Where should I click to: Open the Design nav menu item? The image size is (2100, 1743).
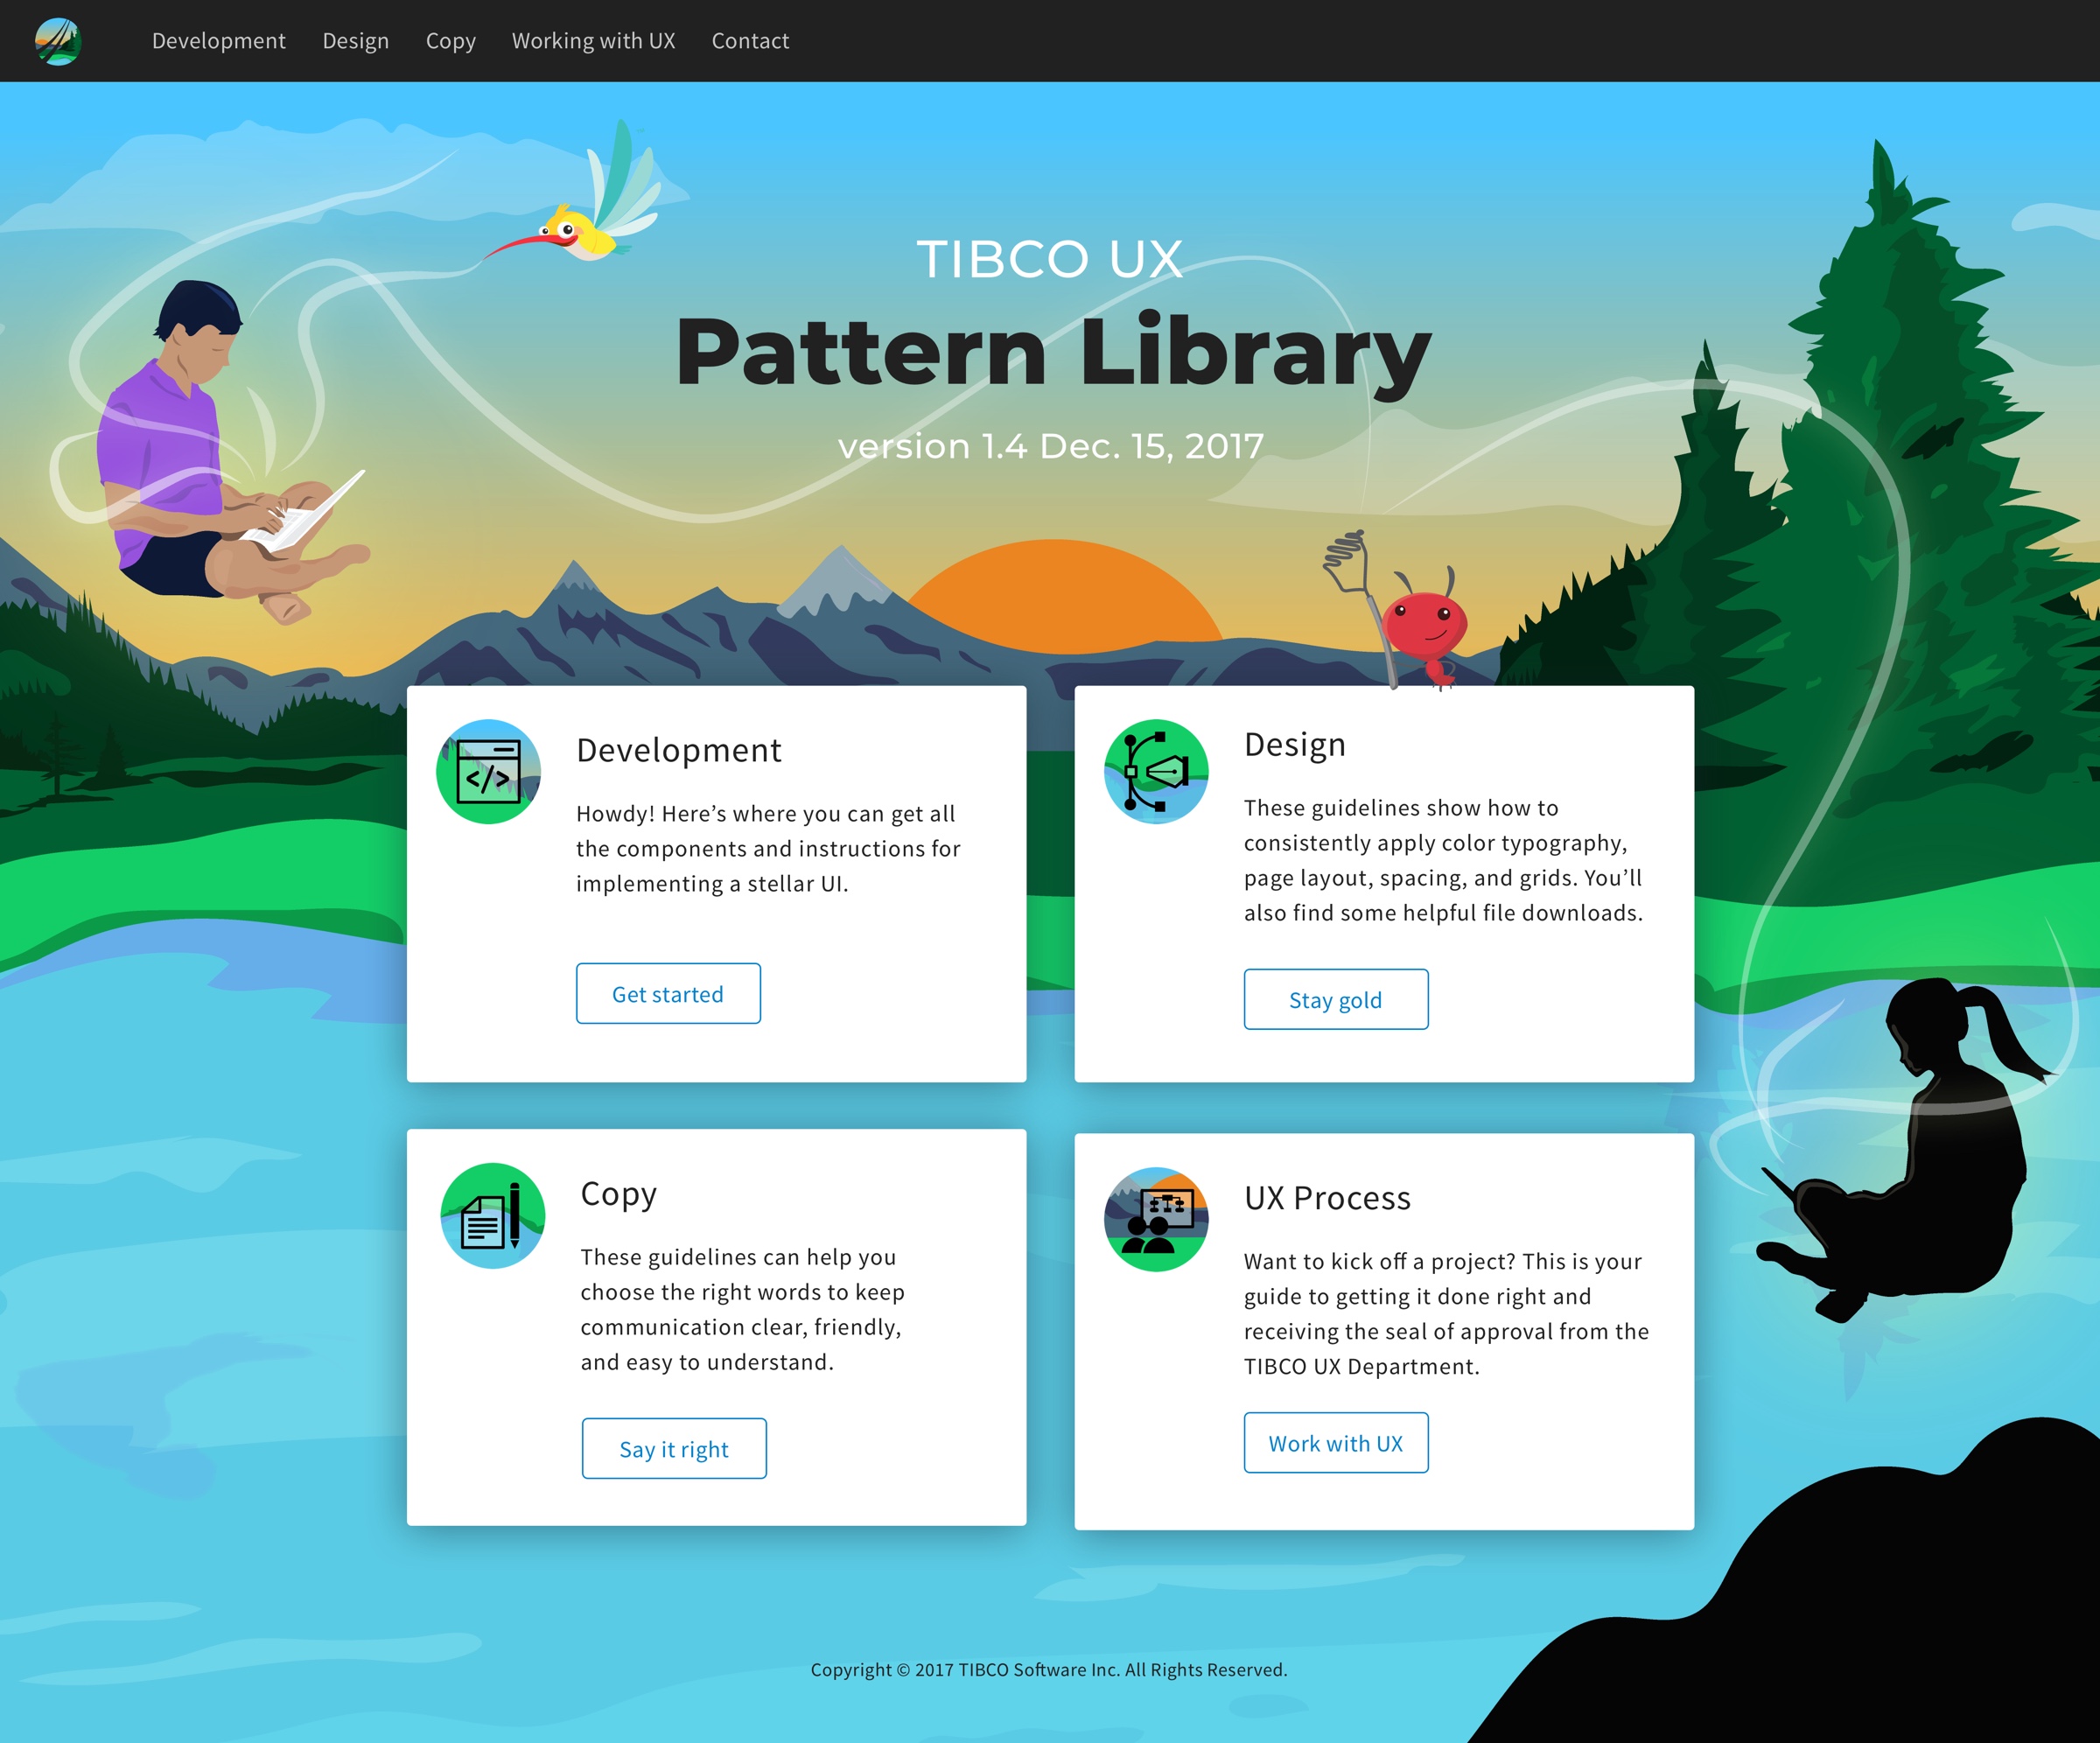355,41
